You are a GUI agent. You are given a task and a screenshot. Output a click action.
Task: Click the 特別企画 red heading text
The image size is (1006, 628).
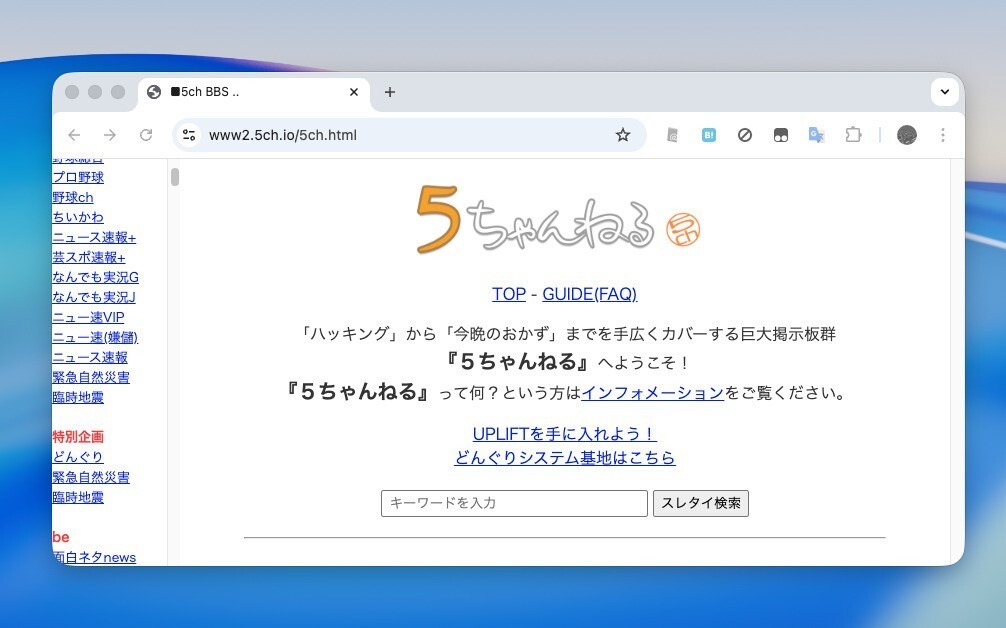tap(78, 437)
